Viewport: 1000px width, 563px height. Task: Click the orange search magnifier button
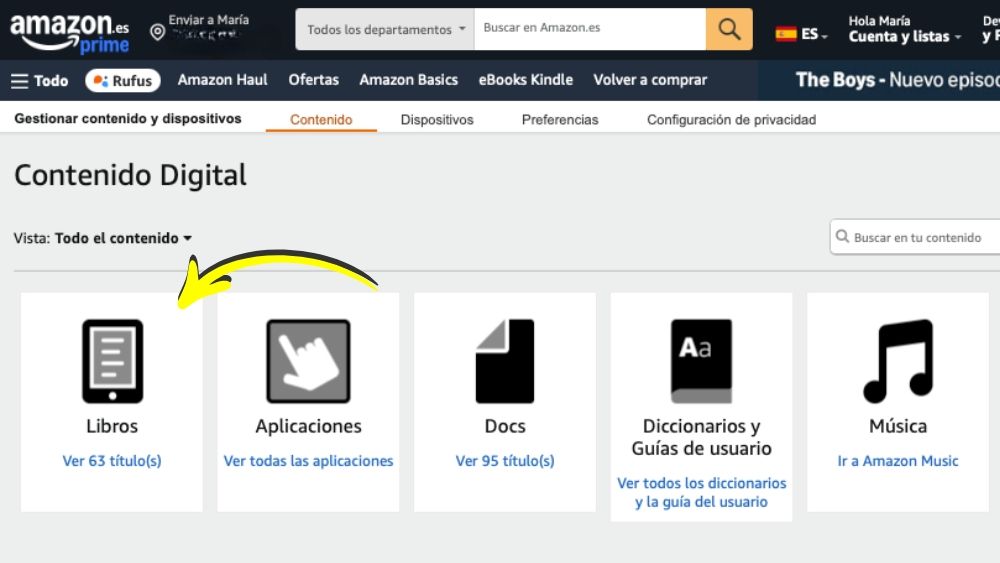729,29
